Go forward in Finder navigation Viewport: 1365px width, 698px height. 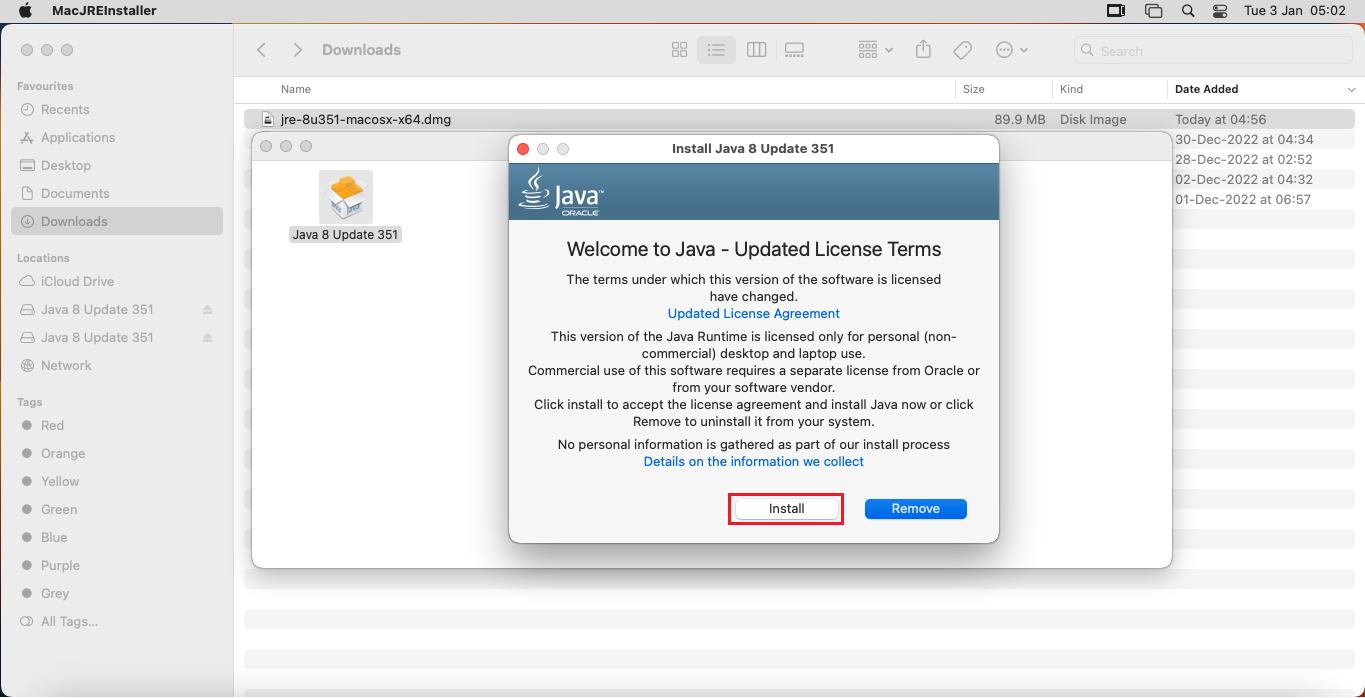297,50
